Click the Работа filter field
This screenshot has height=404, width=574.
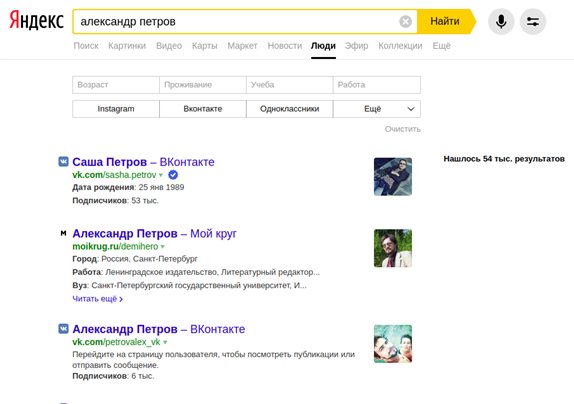[x=377, y=85]
